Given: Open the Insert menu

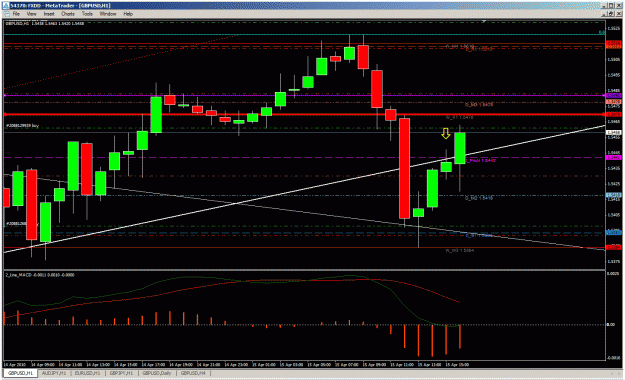Looking at the screenshot, I should (49, 14).
